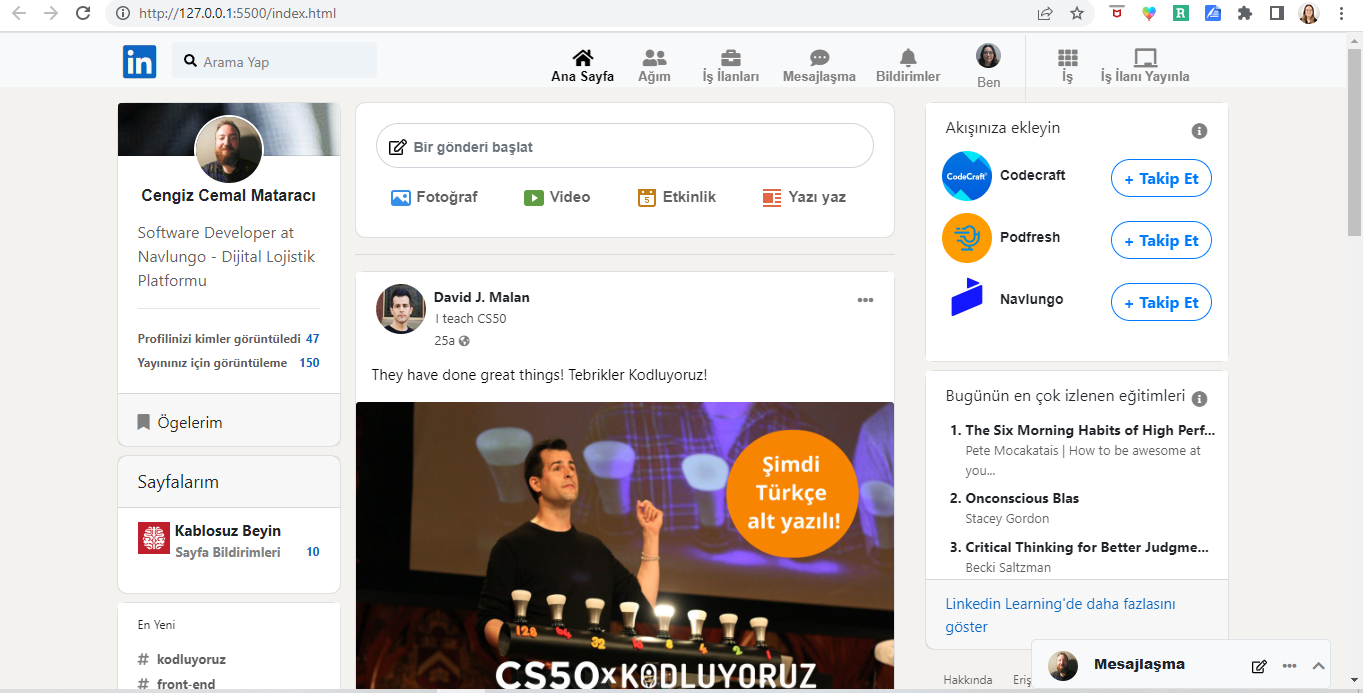Screen dimensions: 1363x693
Task: Open messaging panel three-dot options
Action: pyautogui.click(x=1289, y=666)
